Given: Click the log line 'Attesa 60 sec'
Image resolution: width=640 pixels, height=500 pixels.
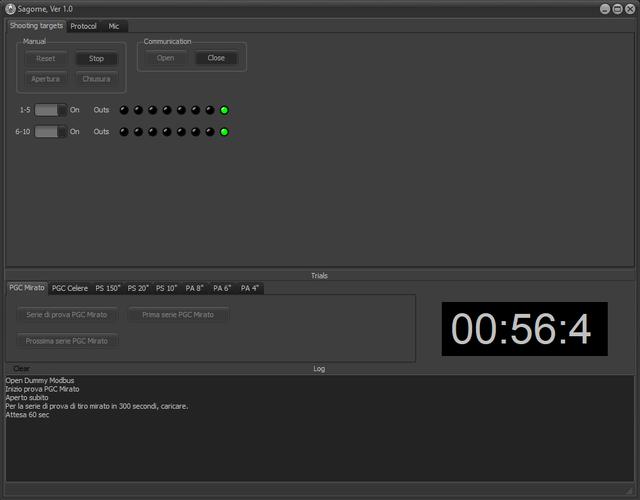Looking at the screenshot, I should 27,415.
